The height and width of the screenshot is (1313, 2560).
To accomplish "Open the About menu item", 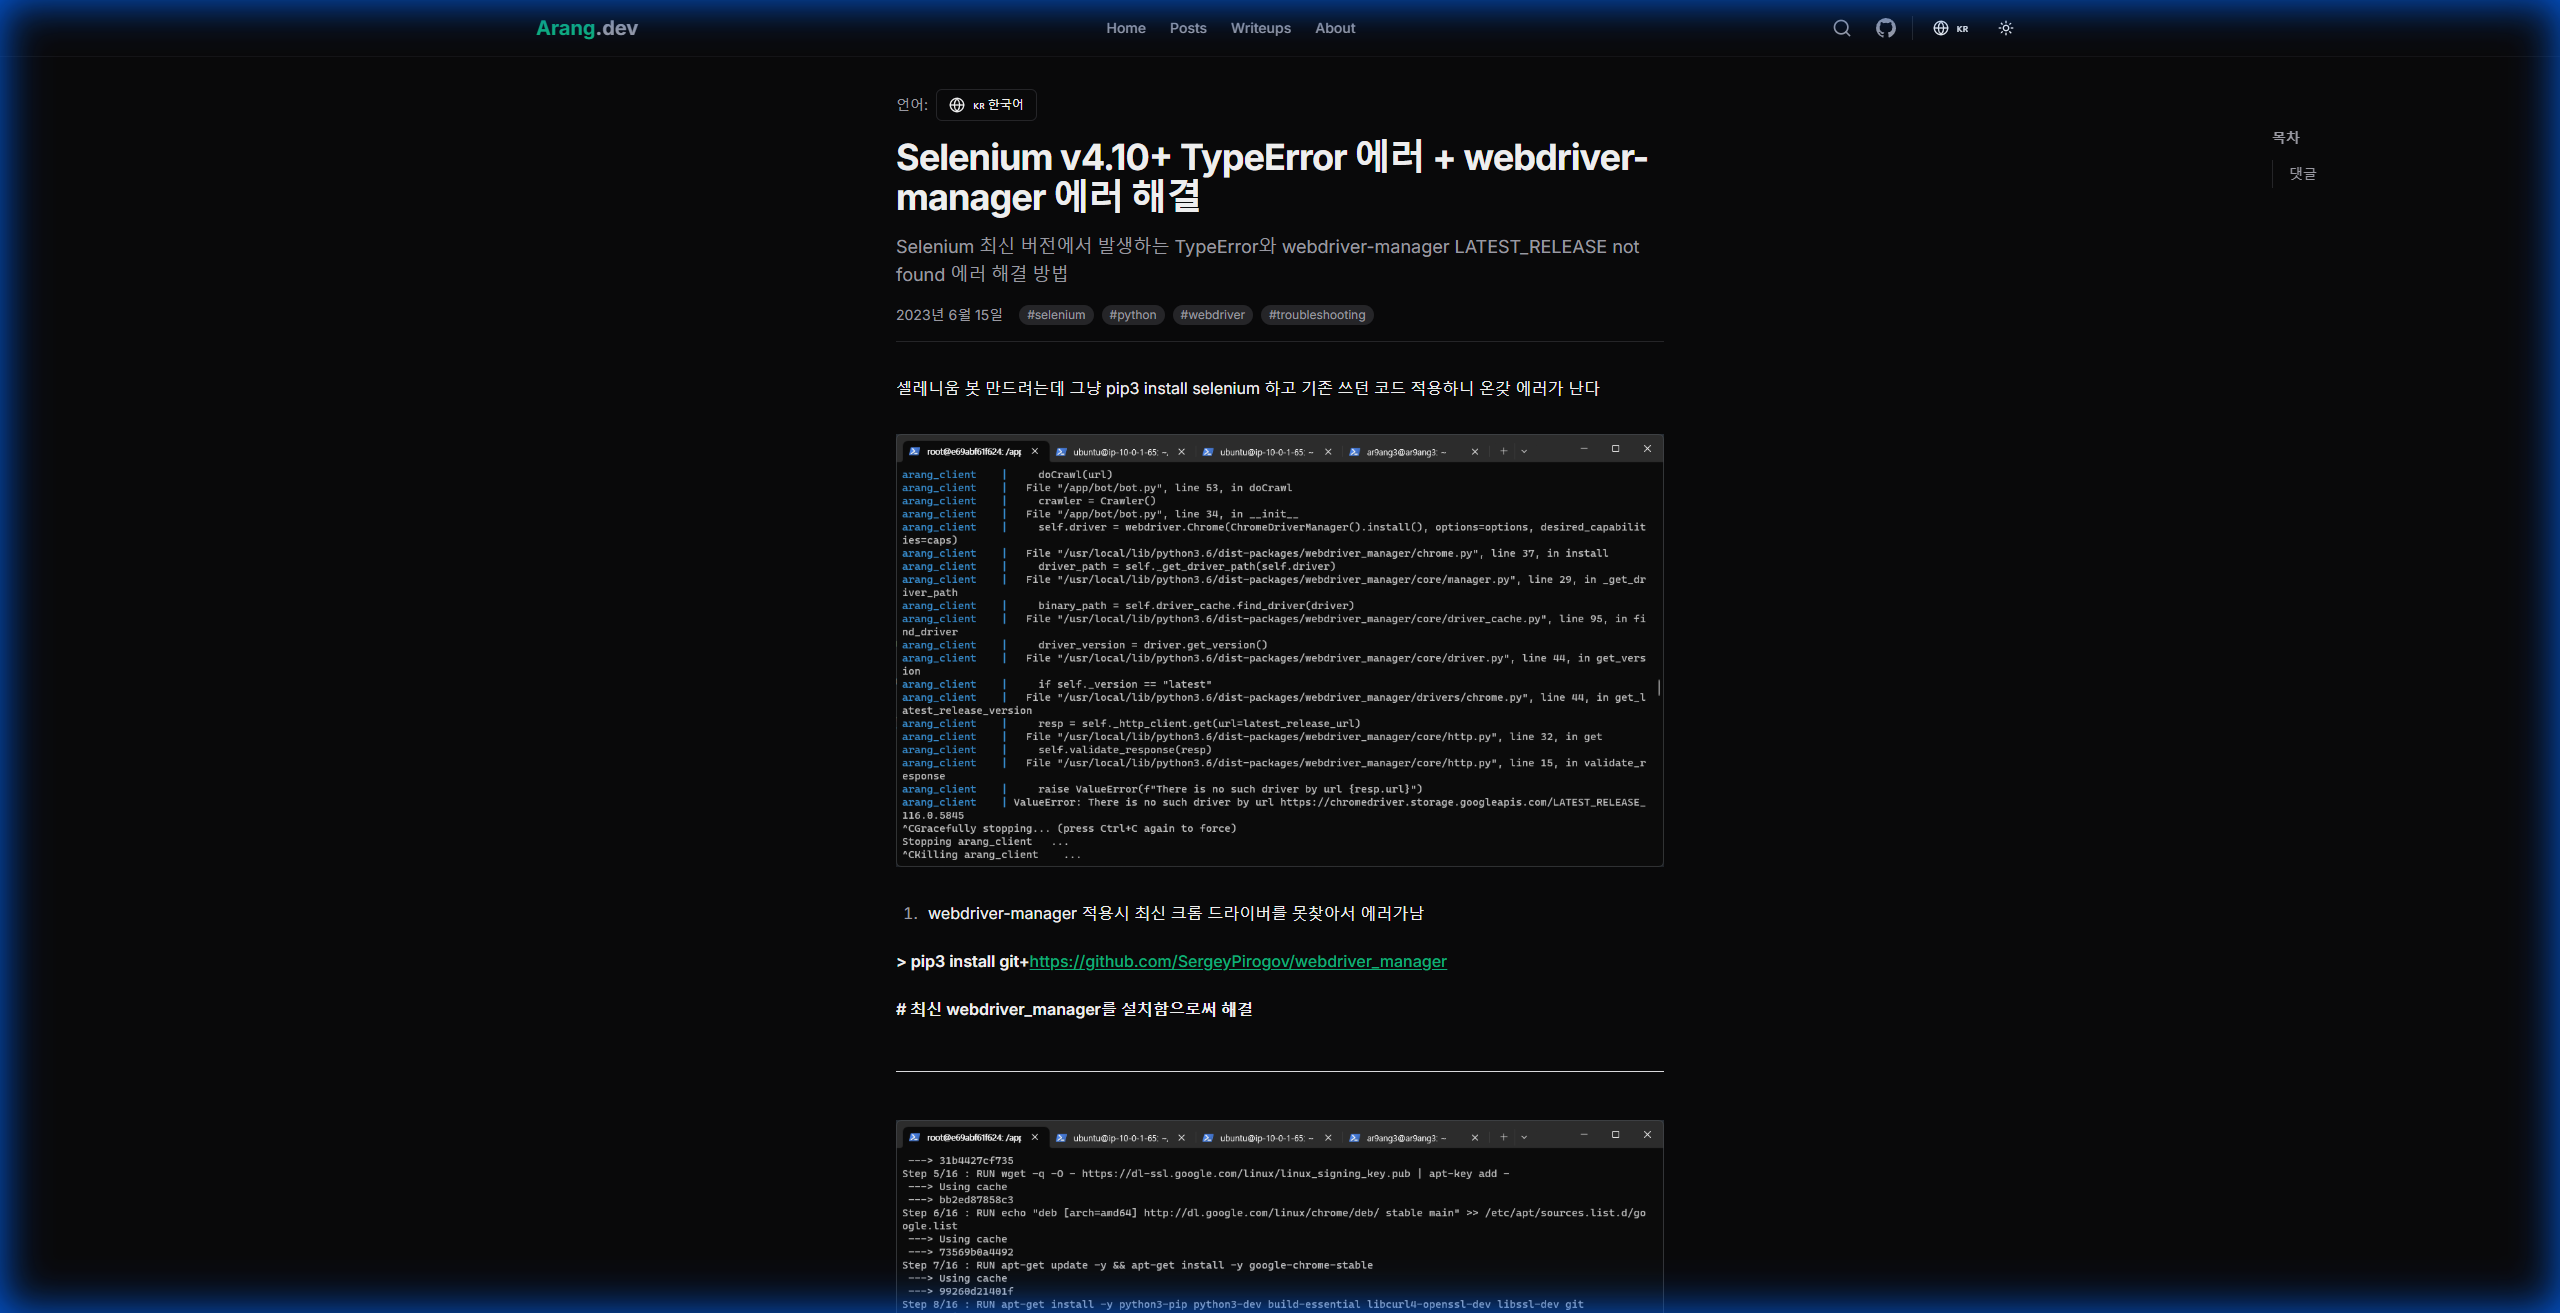I will click(x=1335, y=28).
